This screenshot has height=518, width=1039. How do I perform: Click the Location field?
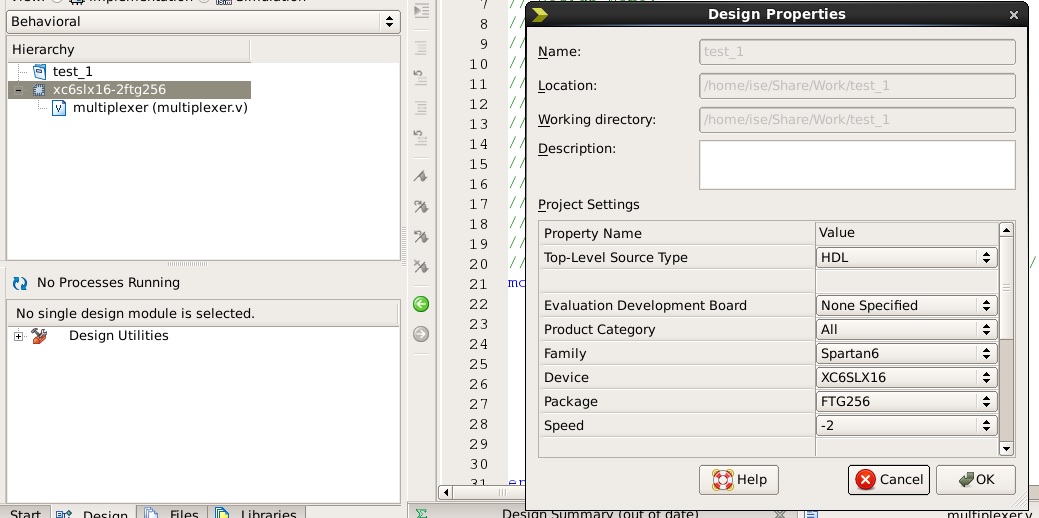(857, 86)
